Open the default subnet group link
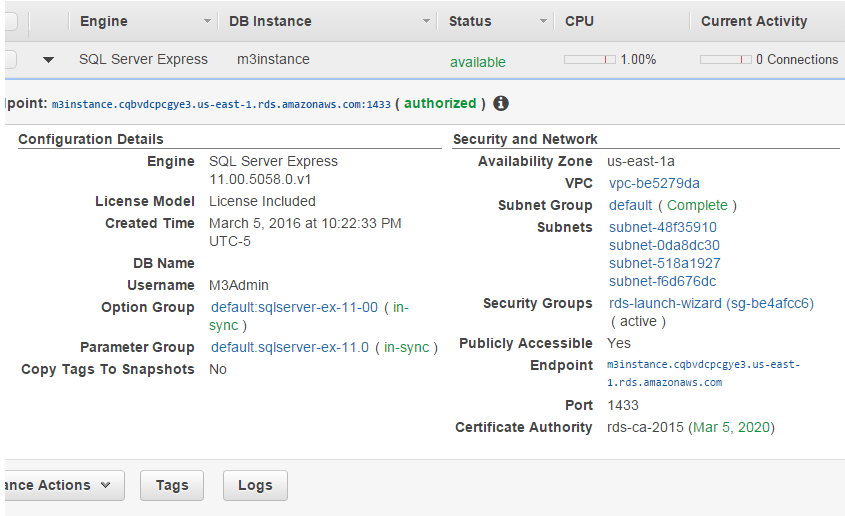Image resolution: width=845 pixels, height=516 pixels. 630,205
